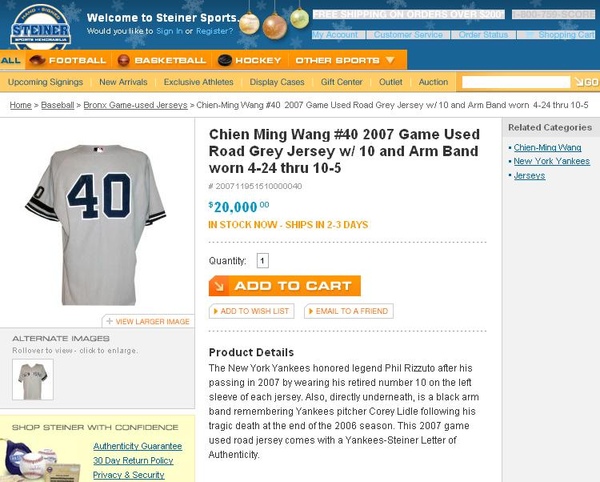Click Email to a Friend button
The width and height of the screenshot is (600, 482).
[x=349, y=311]
